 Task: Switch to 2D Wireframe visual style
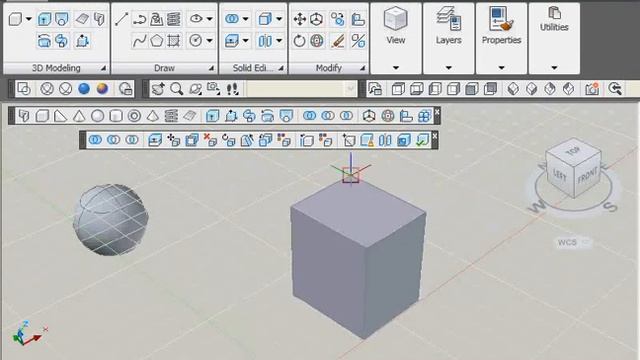[x=24, y=89]
